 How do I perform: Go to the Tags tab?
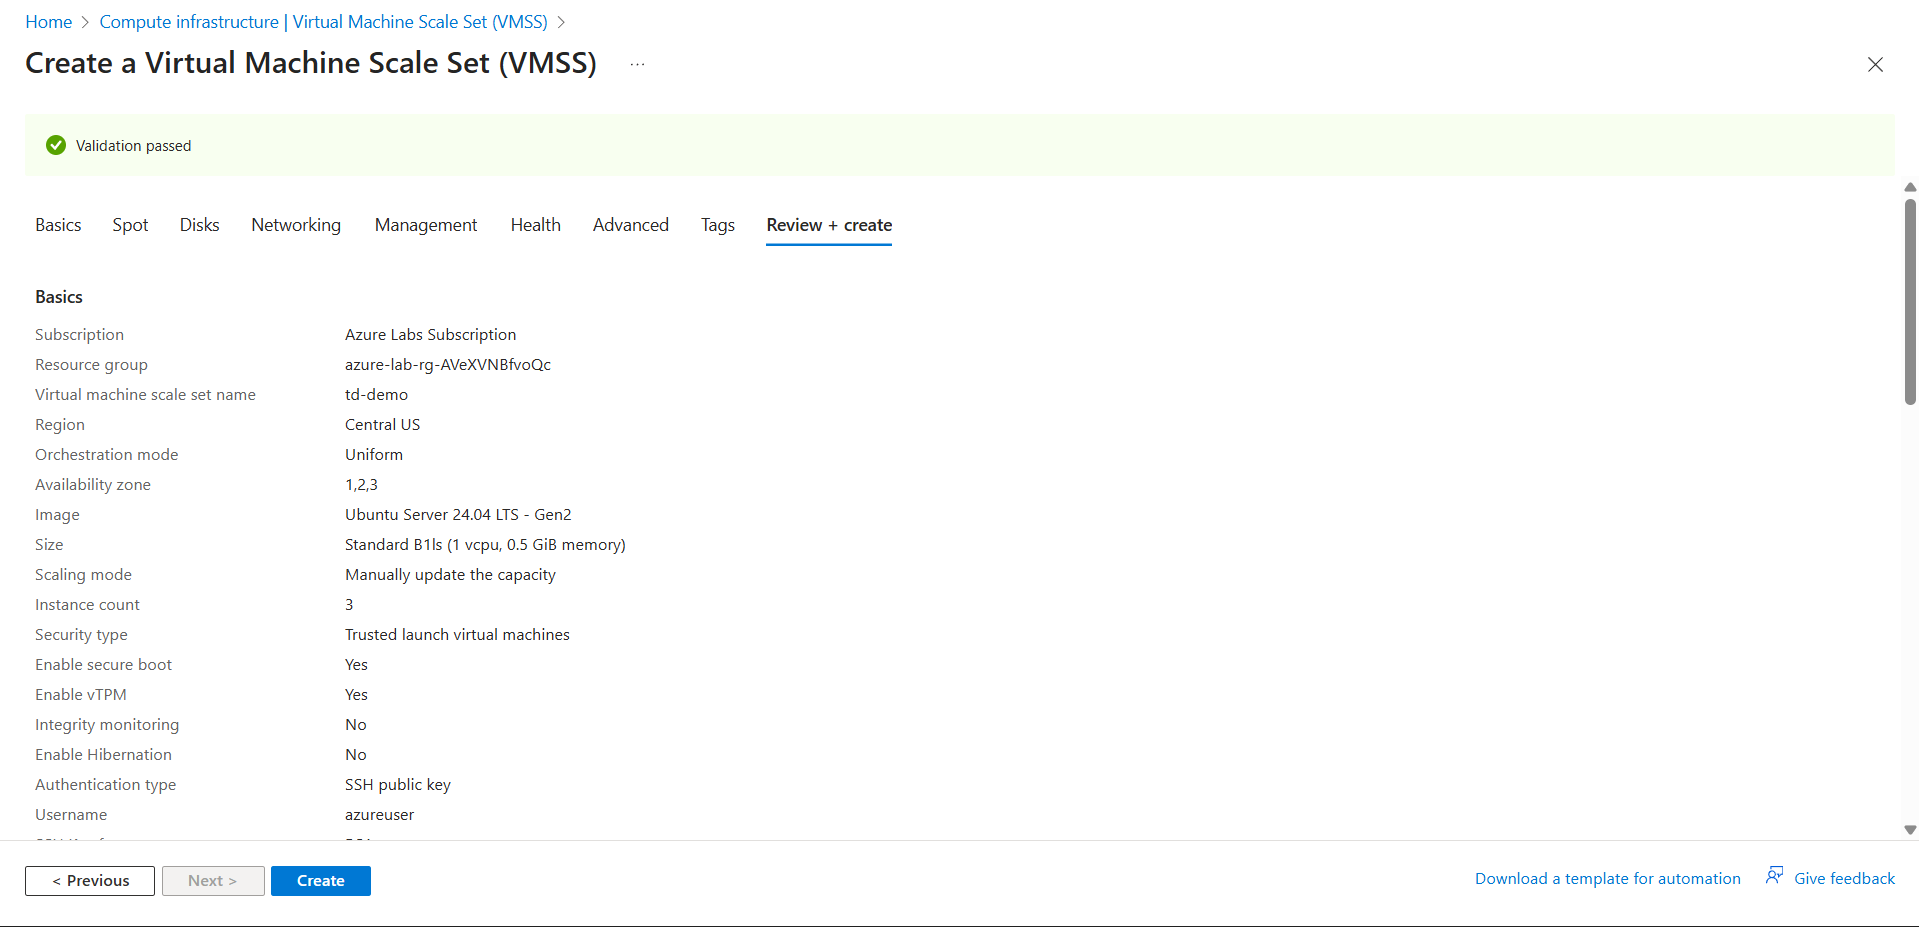[x=717, y=225]
